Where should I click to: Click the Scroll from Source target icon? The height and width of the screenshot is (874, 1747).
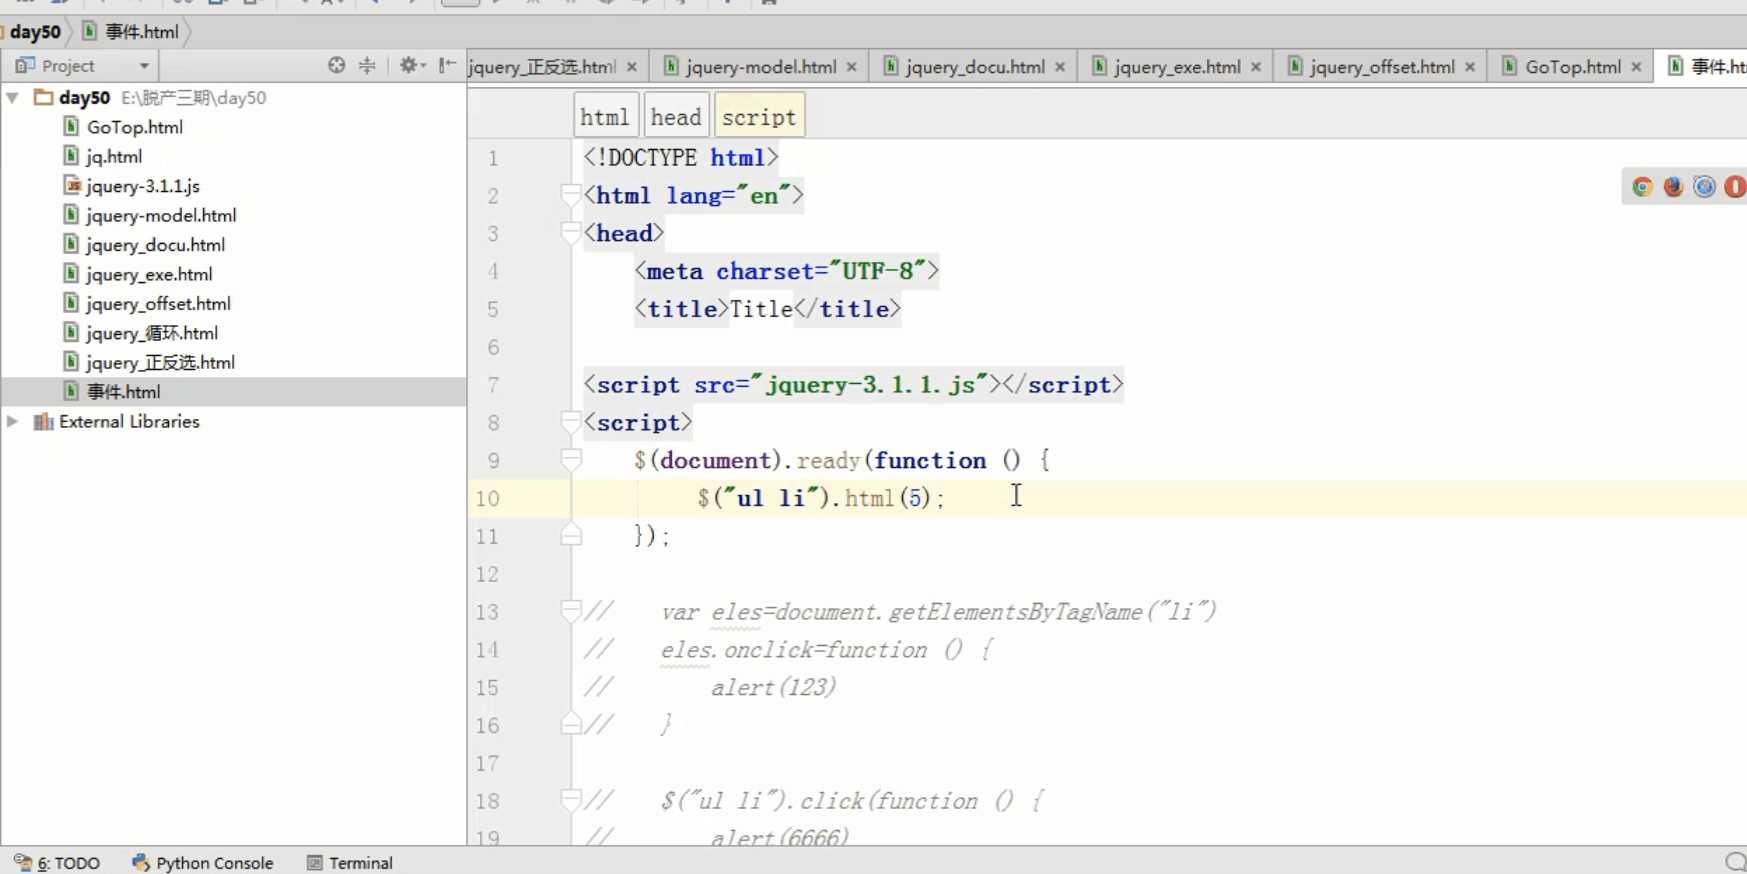[x=336, y=65]
